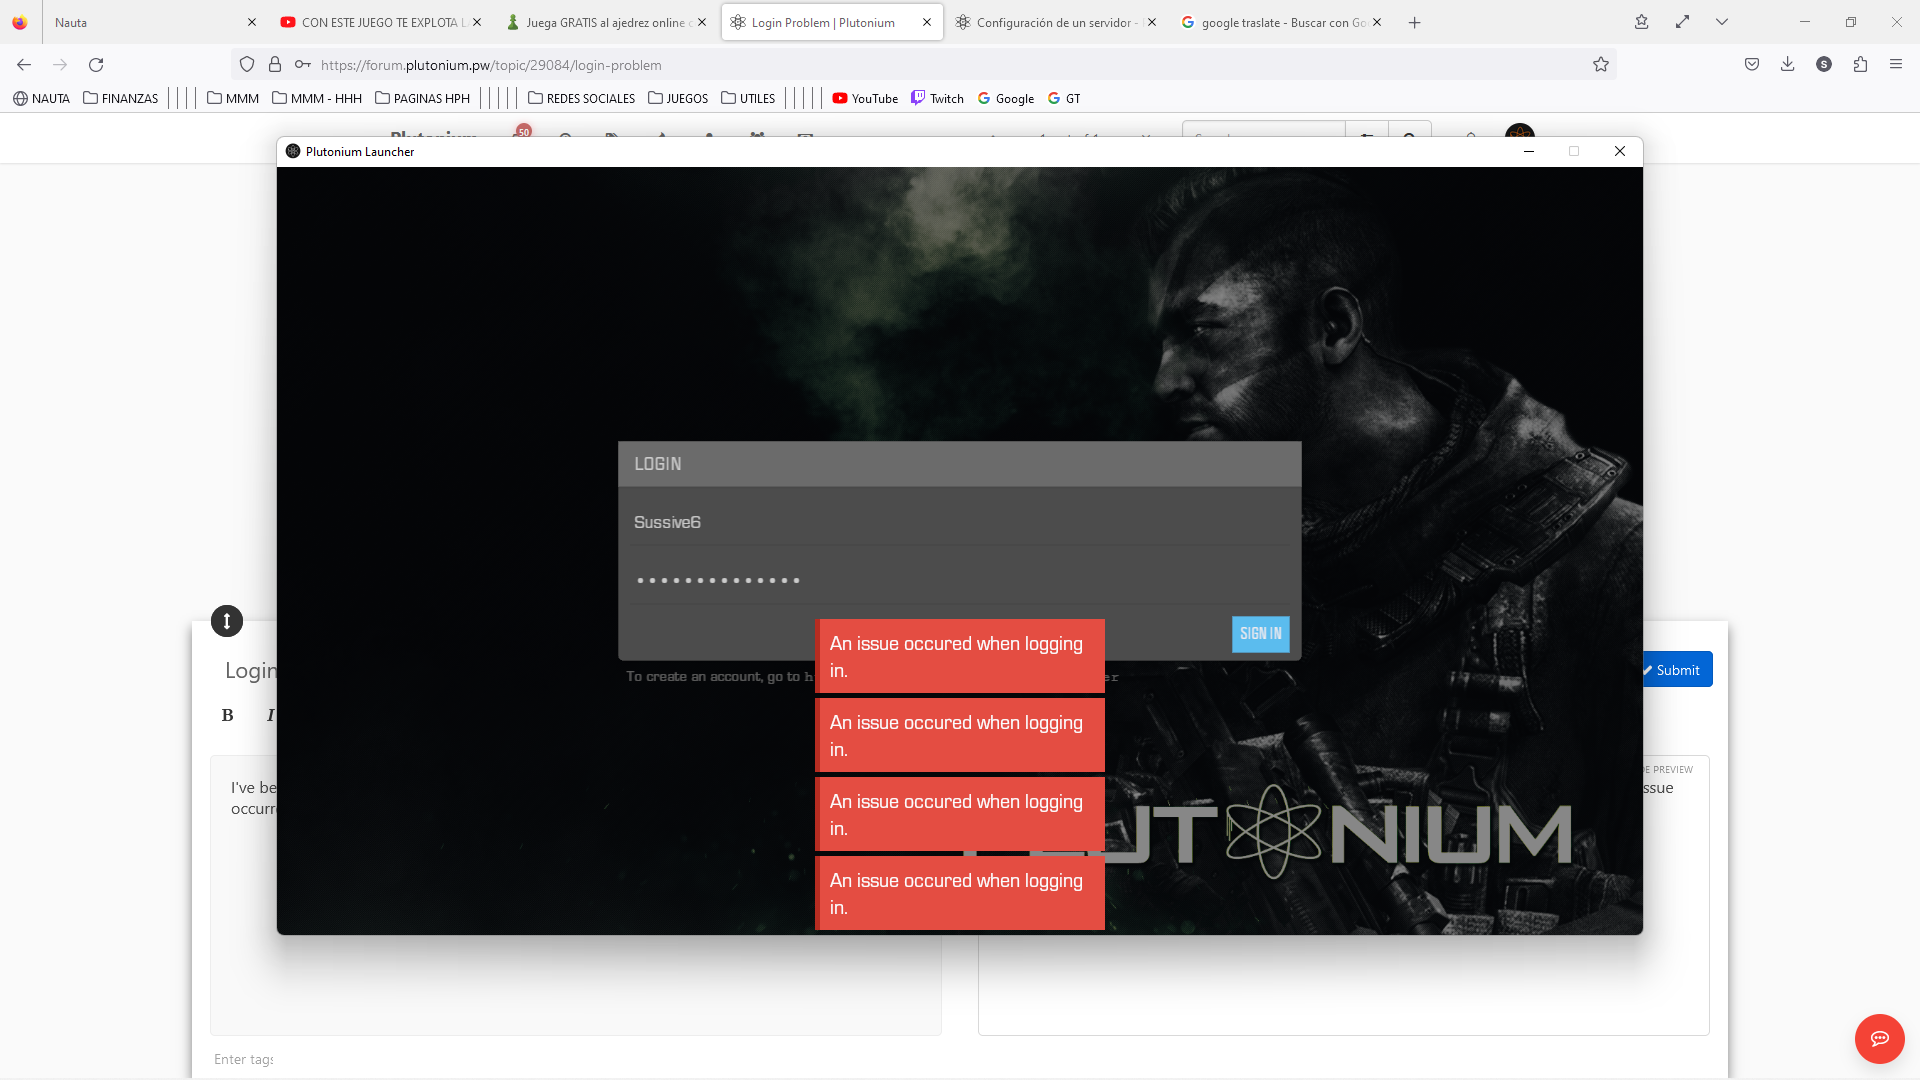Image resolution: width=1920 pixels, height=1080 pixels.
Task: Open the PAGINAS HPH bookmarks folder
Action: (x=422, y=98)
